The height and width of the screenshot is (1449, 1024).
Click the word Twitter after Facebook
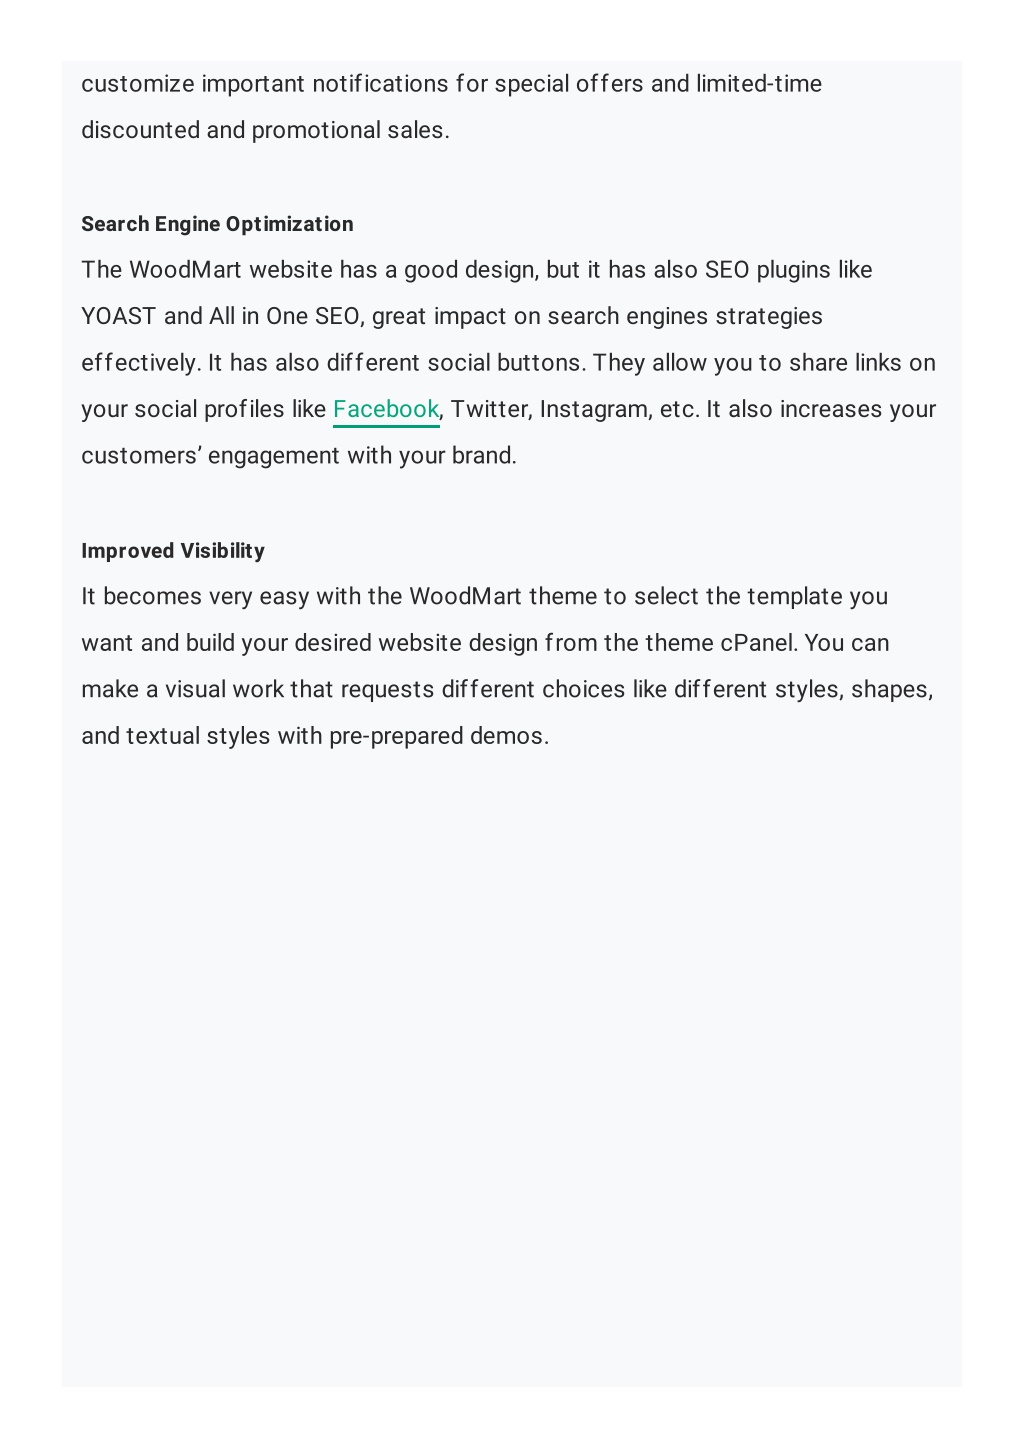pos(491,409)
